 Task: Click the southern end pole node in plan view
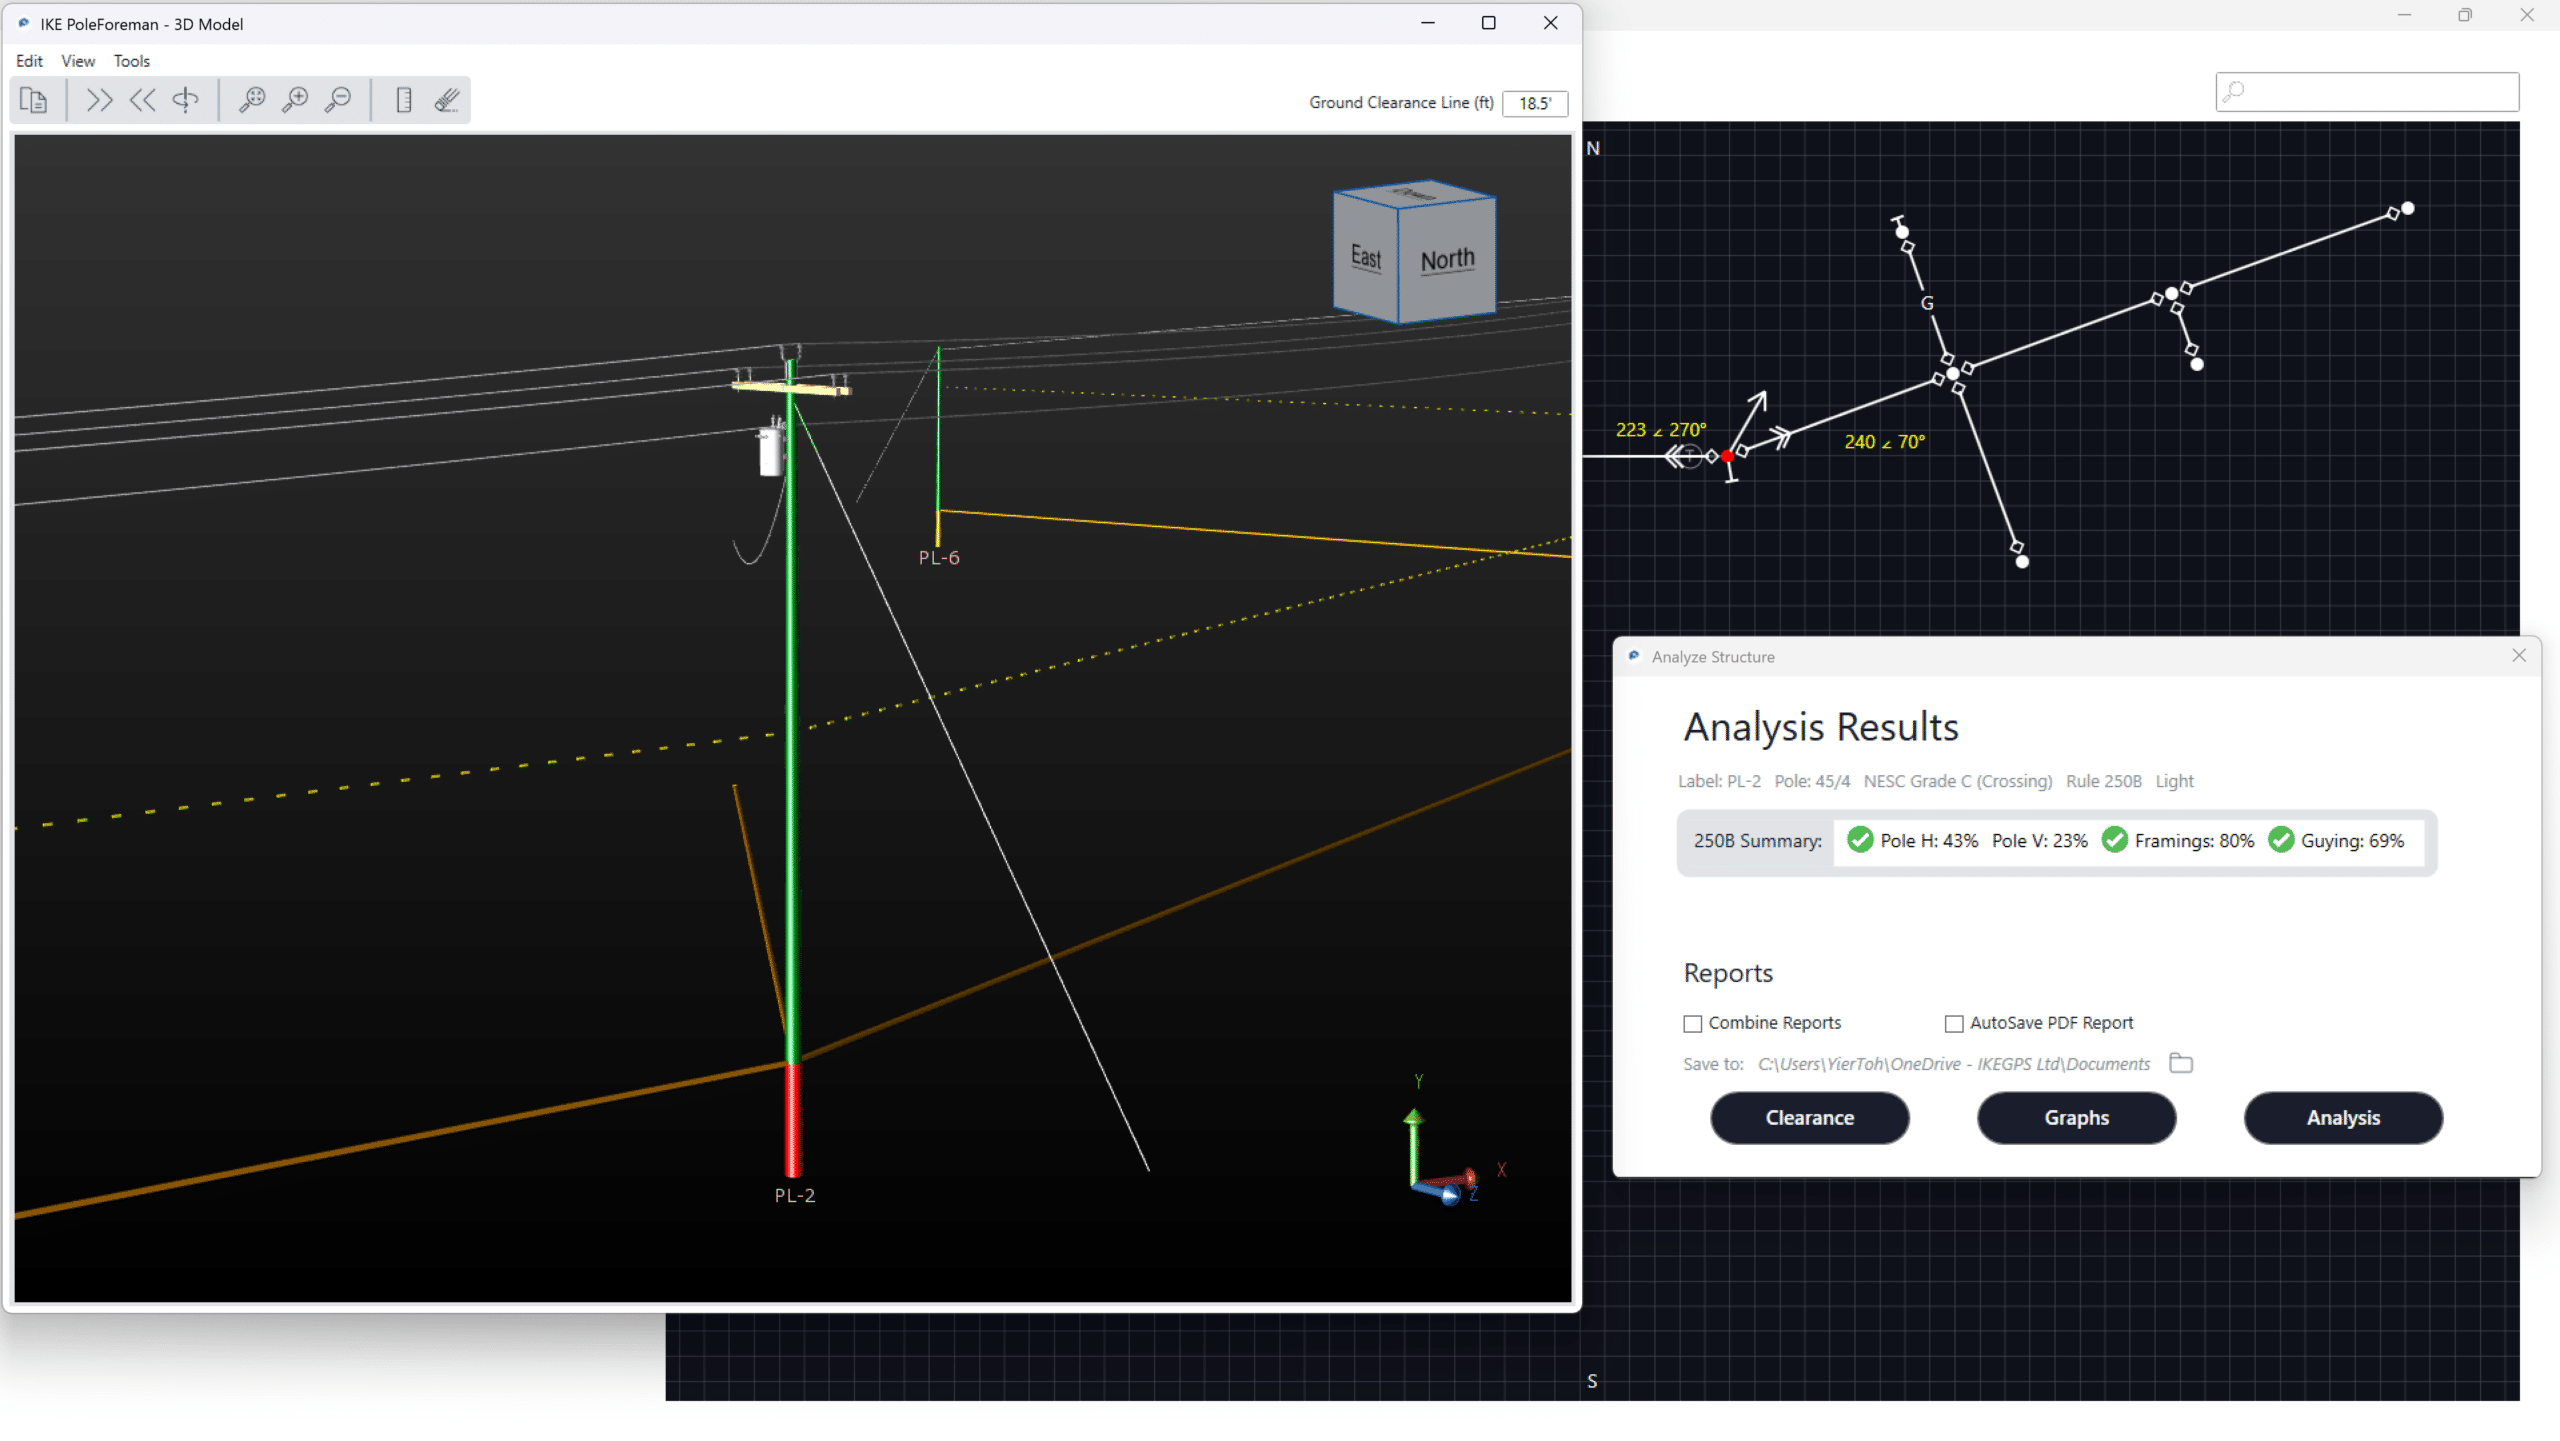coord(2022,562)
